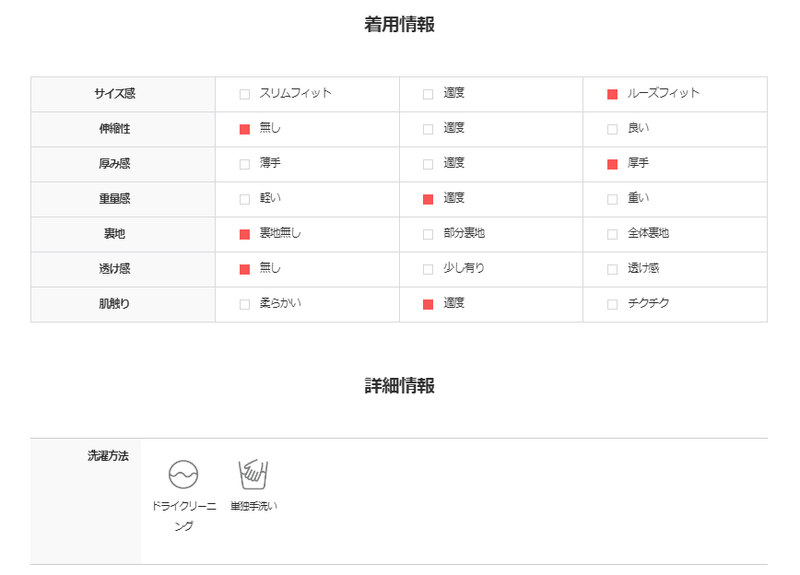Click the チクチク label text
Screen dimensions: 800x575
click(648, 304)
